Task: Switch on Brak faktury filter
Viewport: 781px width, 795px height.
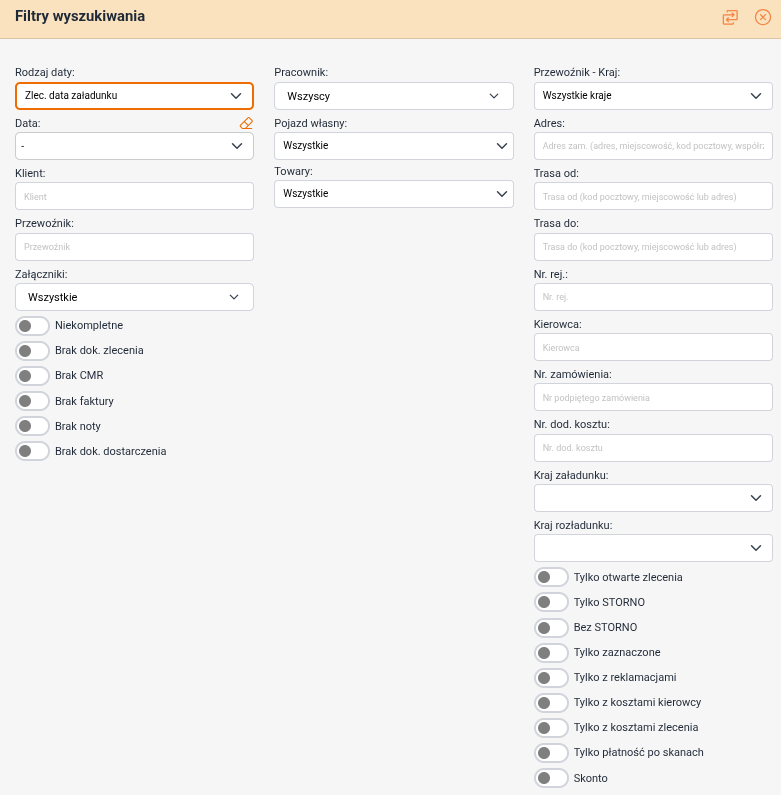Action: click(33, 401)
